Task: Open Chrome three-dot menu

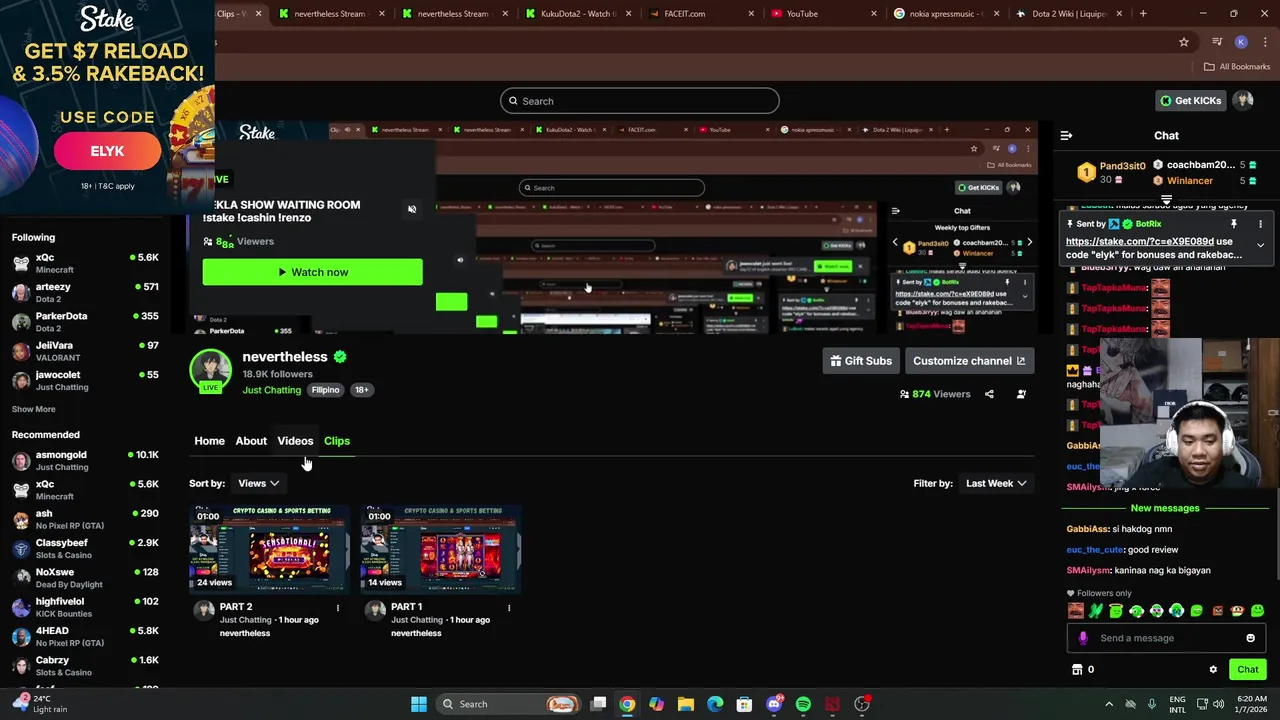Action: click(1264, 42)
